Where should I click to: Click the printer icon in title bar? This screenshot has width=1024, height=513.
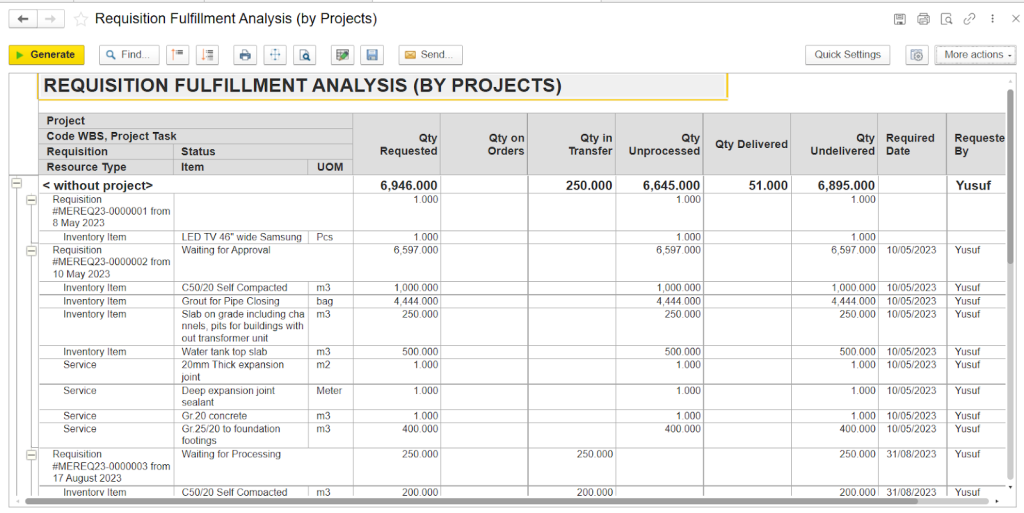(x=923, y=19)
